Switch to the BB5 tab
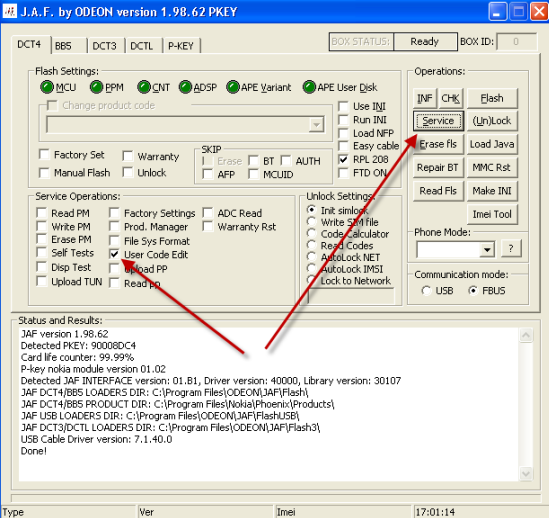Viewport: 549px width, 518px height. (x=69, y=46)
